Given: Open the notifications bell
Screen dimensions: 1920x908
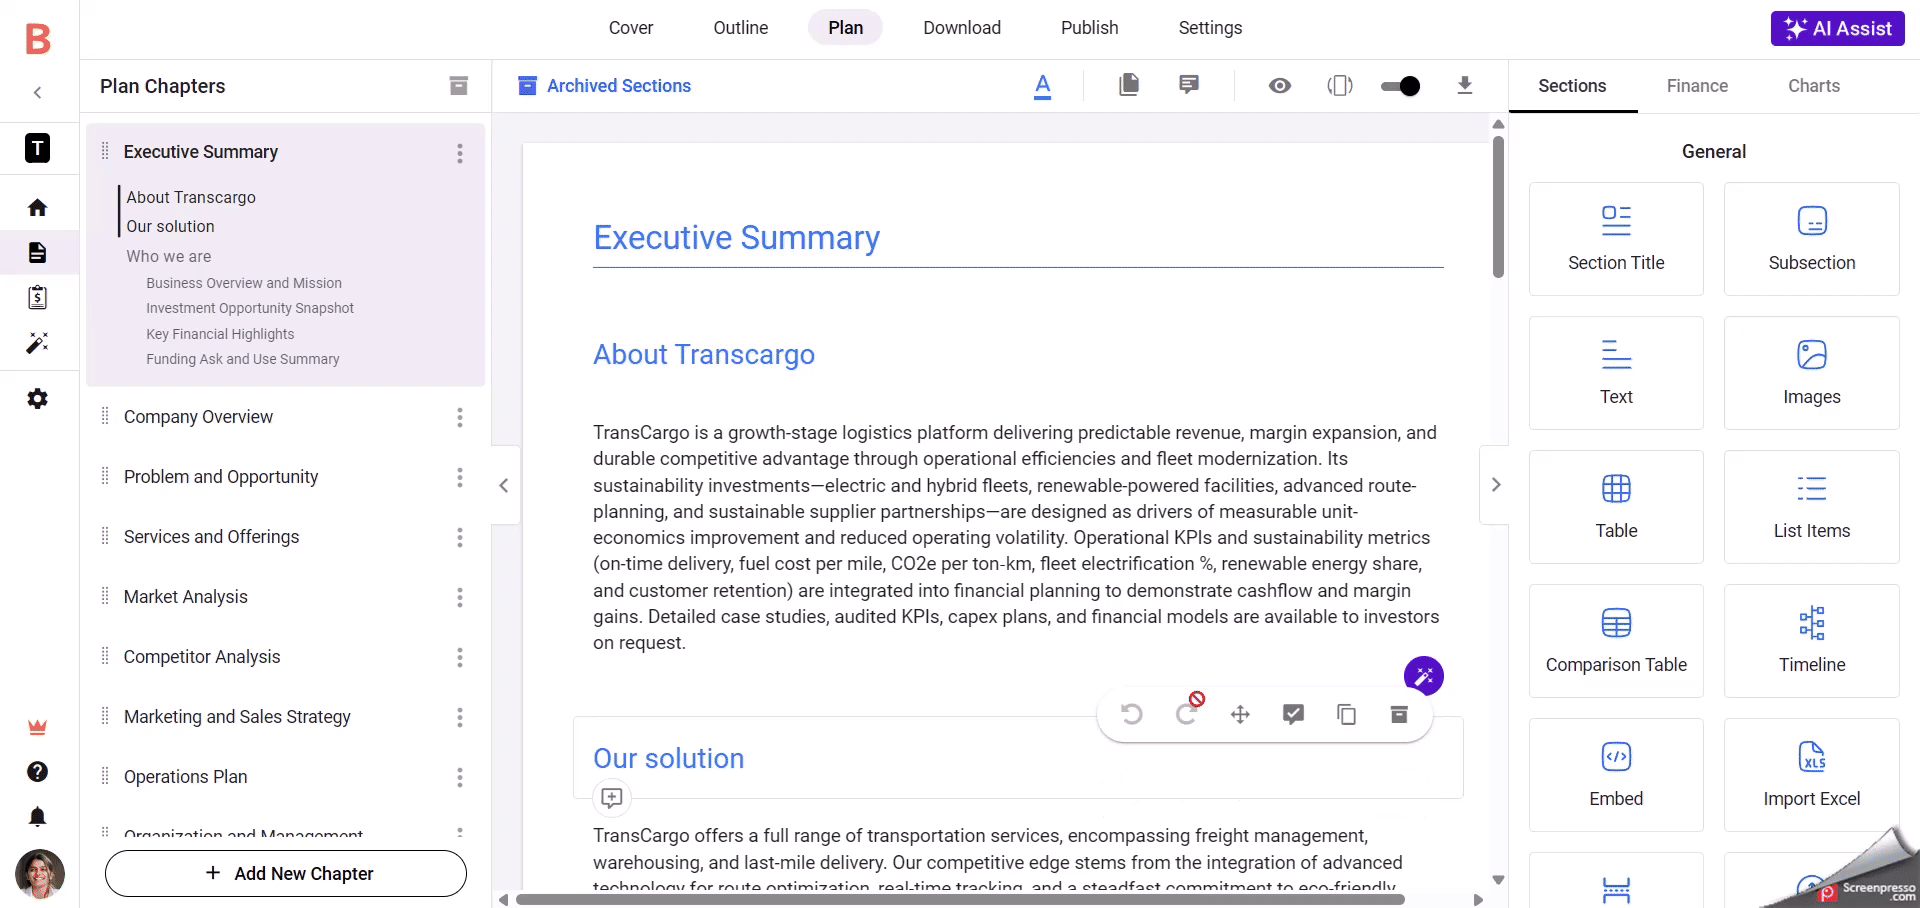Looking at the screenshot, I should pyautogui.click(x=38, y=817).
